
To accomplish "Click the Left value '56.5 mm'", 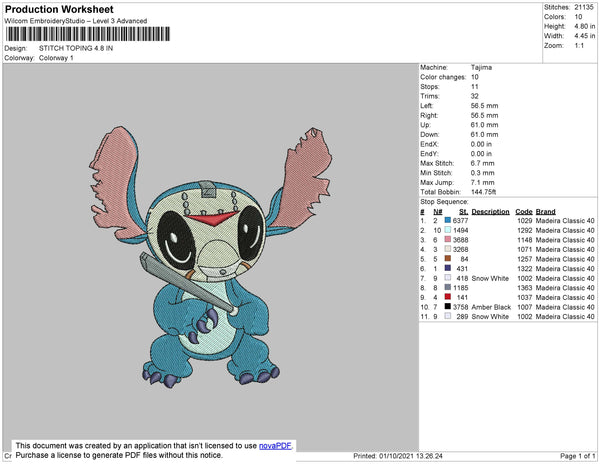I will [x=484, y=106].
